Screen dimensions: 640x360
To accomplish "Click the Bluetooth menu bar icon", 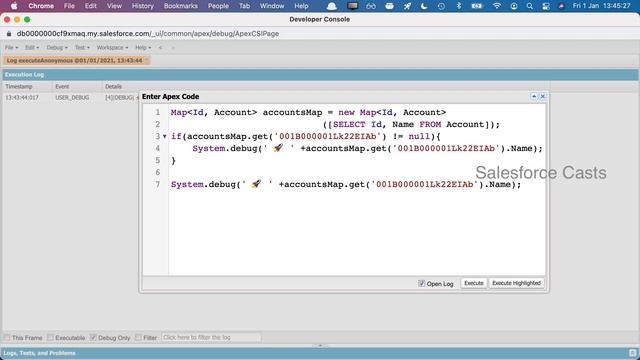I will point(459,6).
